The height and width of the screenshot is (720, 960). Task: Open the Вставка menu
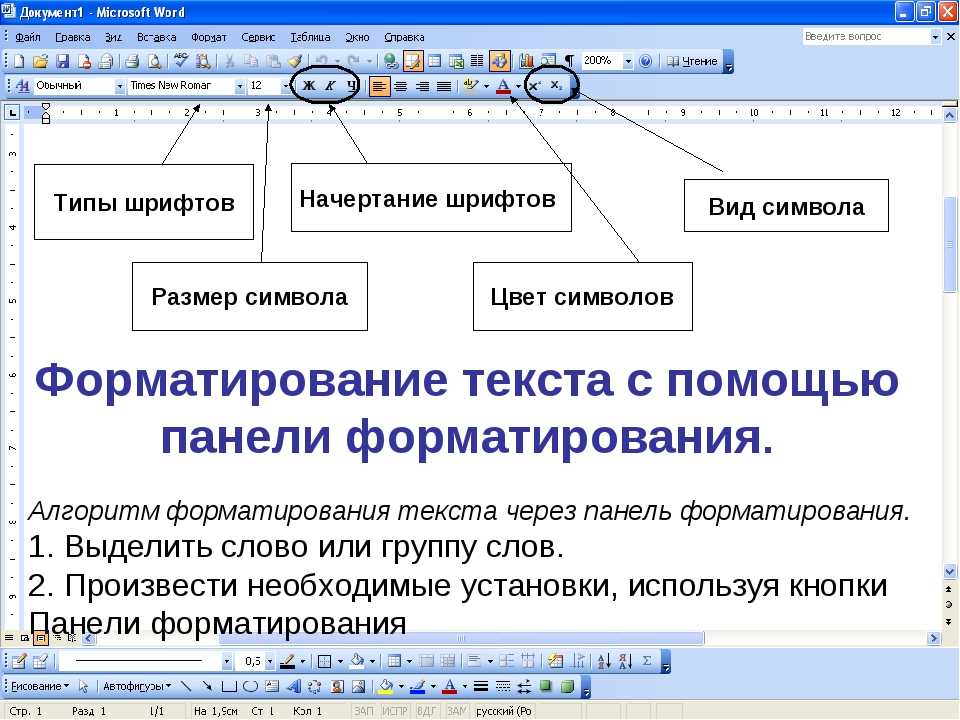point(157,37)
